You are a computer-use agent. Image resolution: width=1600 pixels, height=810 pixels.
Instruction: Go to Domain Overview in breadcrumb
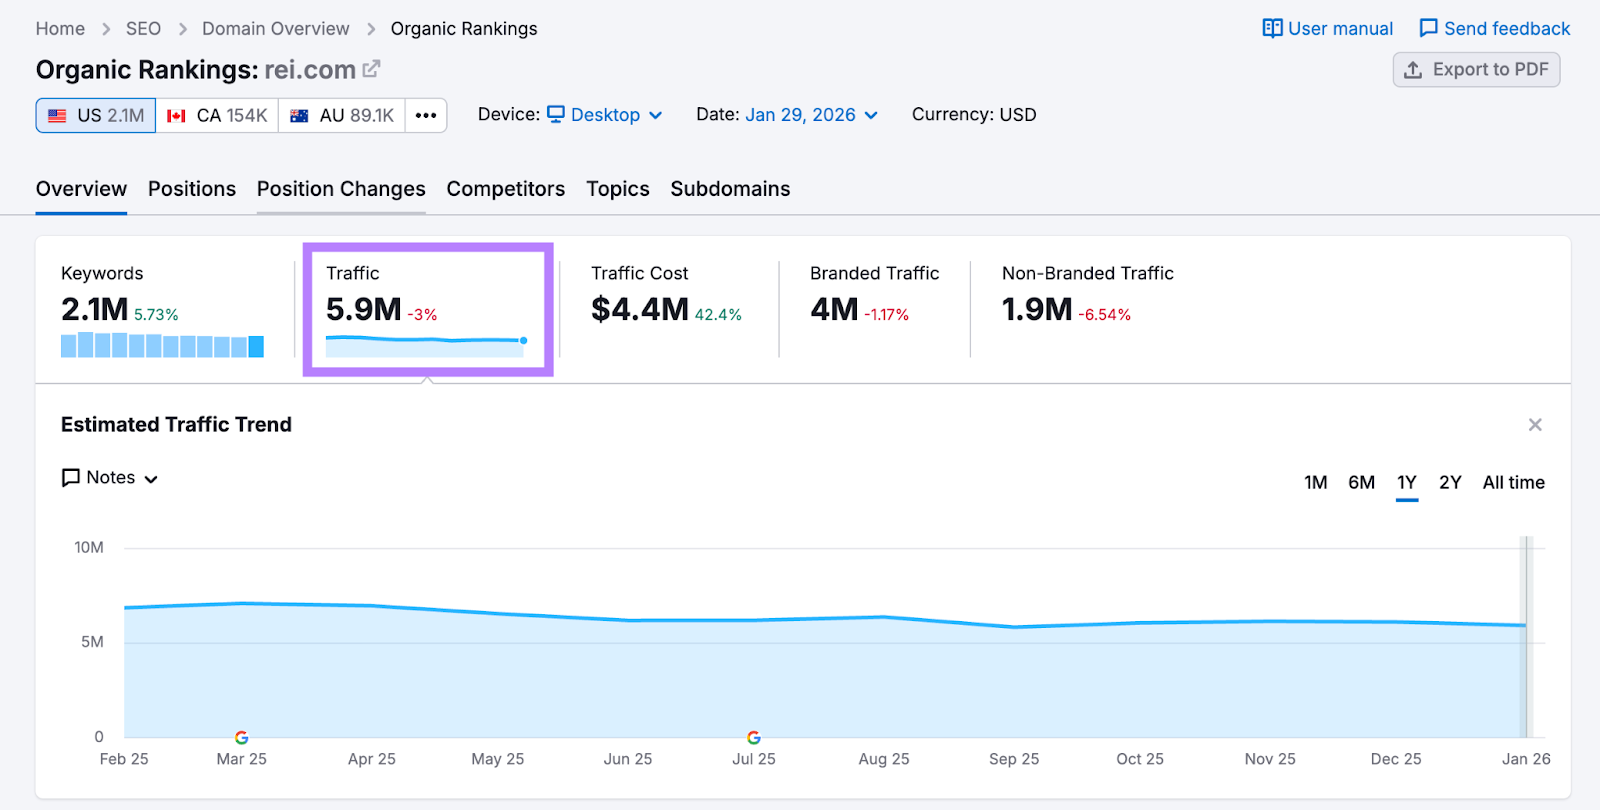275,29
